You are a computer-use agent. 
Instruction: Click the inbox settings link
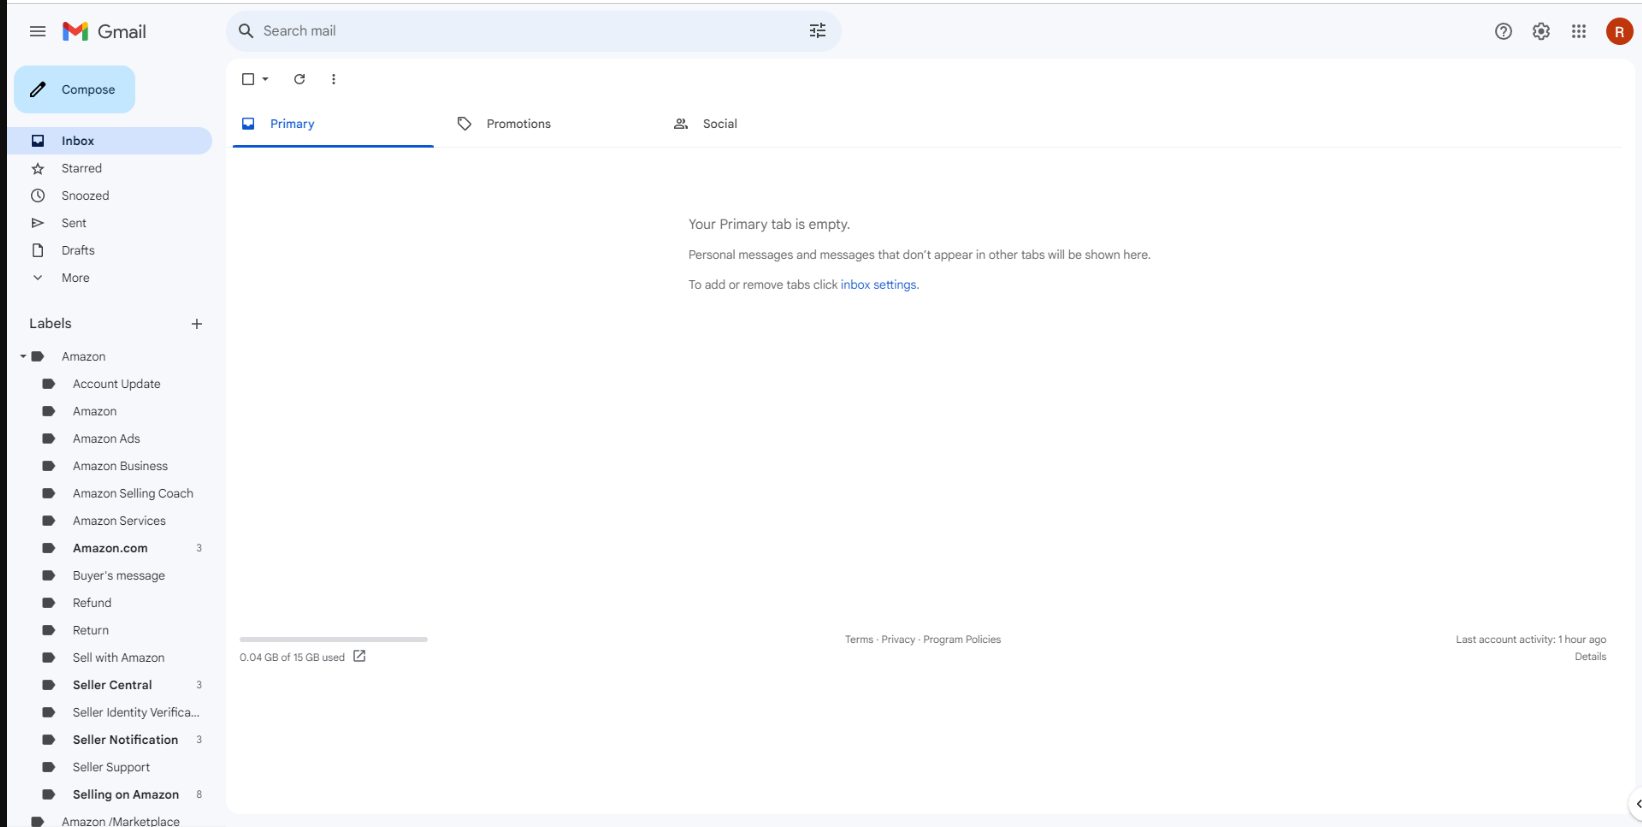click(878, 285)
